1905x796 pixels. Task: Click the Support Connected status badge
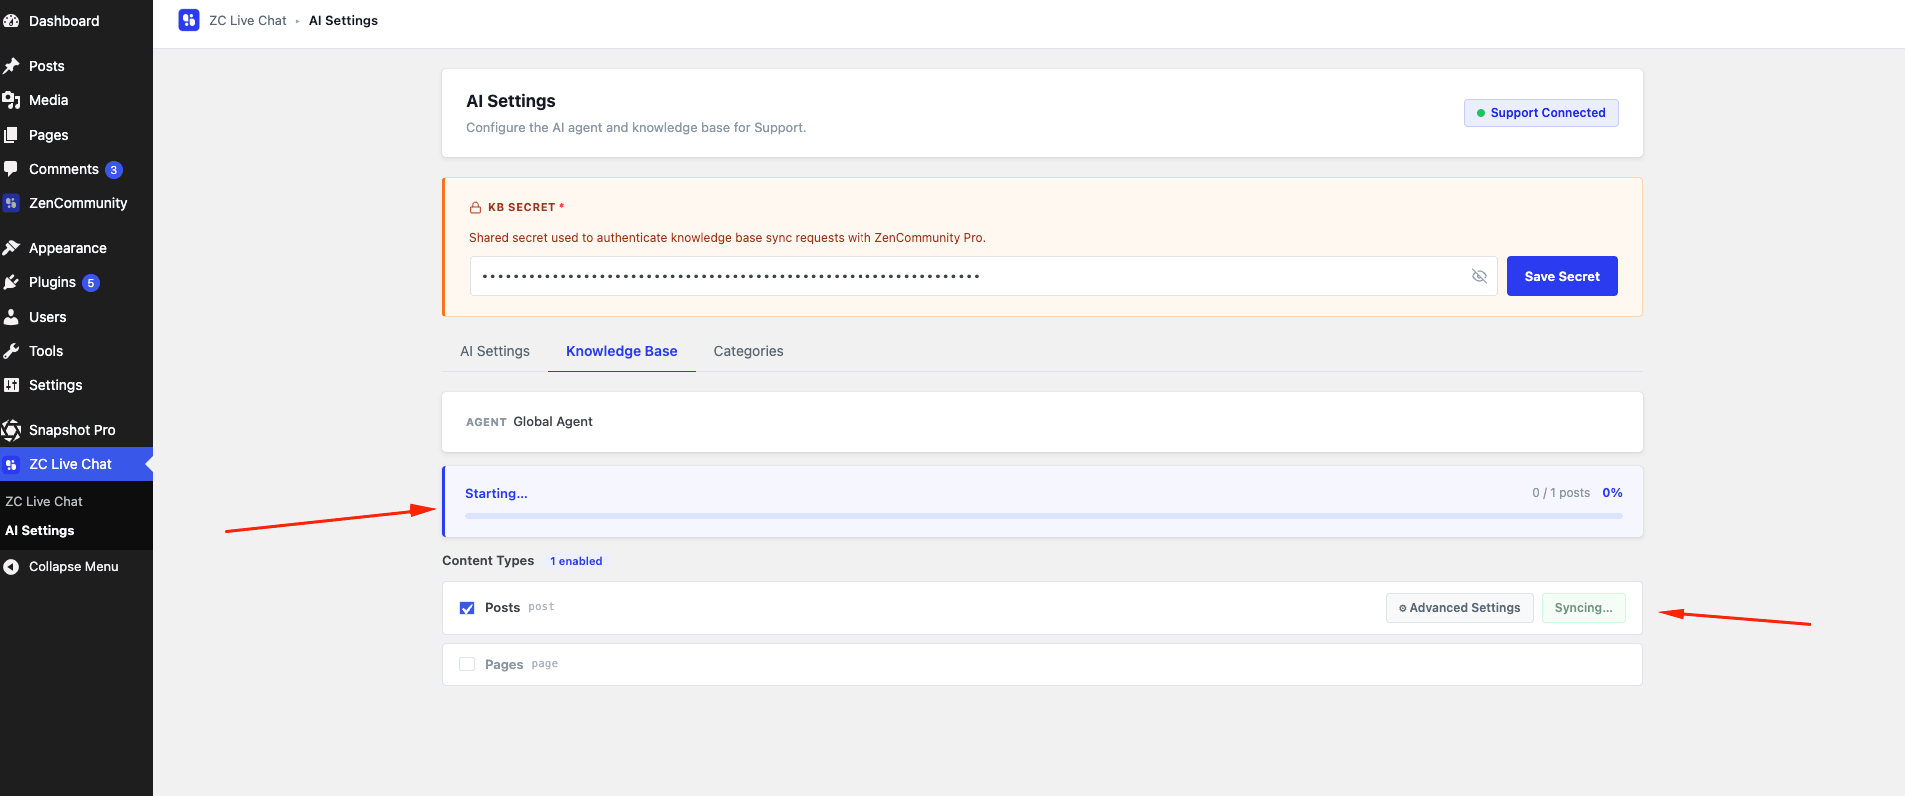click(x=1541, y=113)
